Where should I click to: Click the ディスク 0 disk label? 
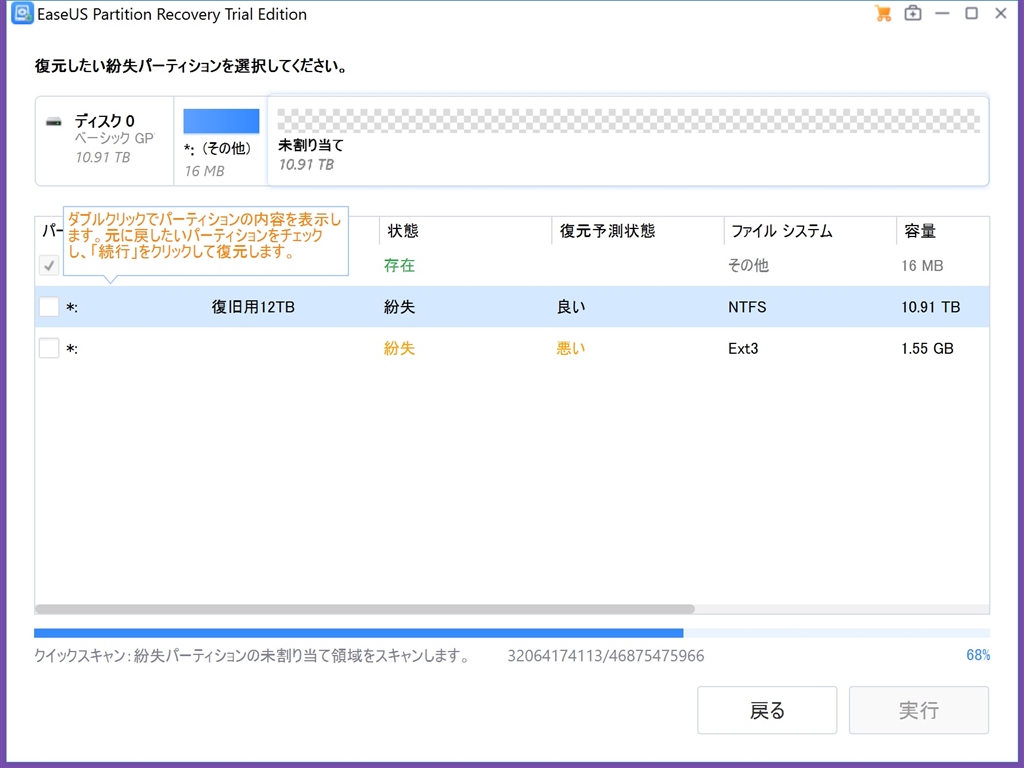[x=104, y=121]
